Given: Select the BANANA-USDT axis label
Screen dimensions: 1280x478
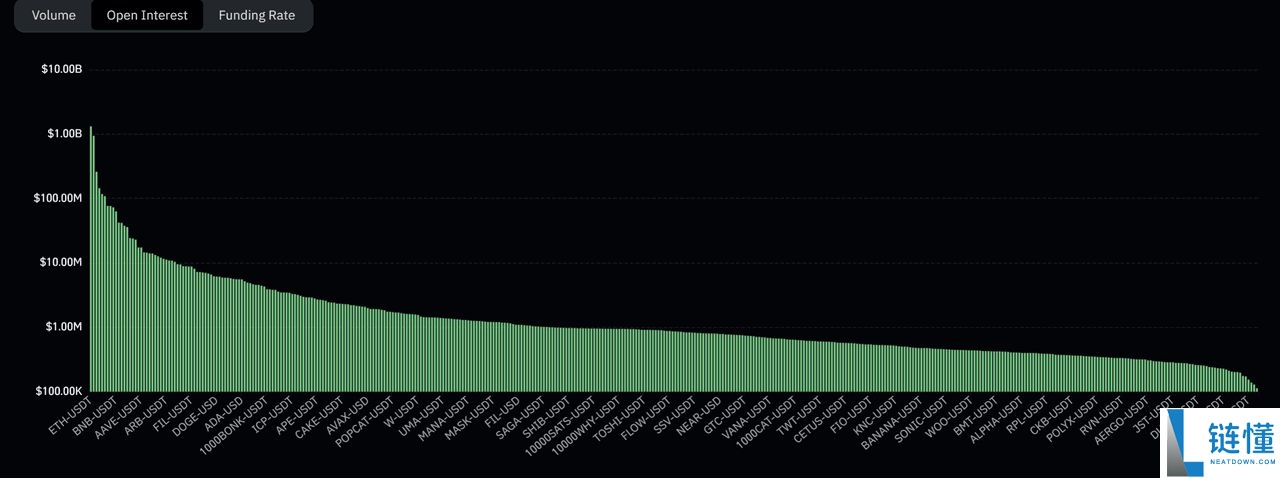Looking at the screenshot, I should (892, 421).
